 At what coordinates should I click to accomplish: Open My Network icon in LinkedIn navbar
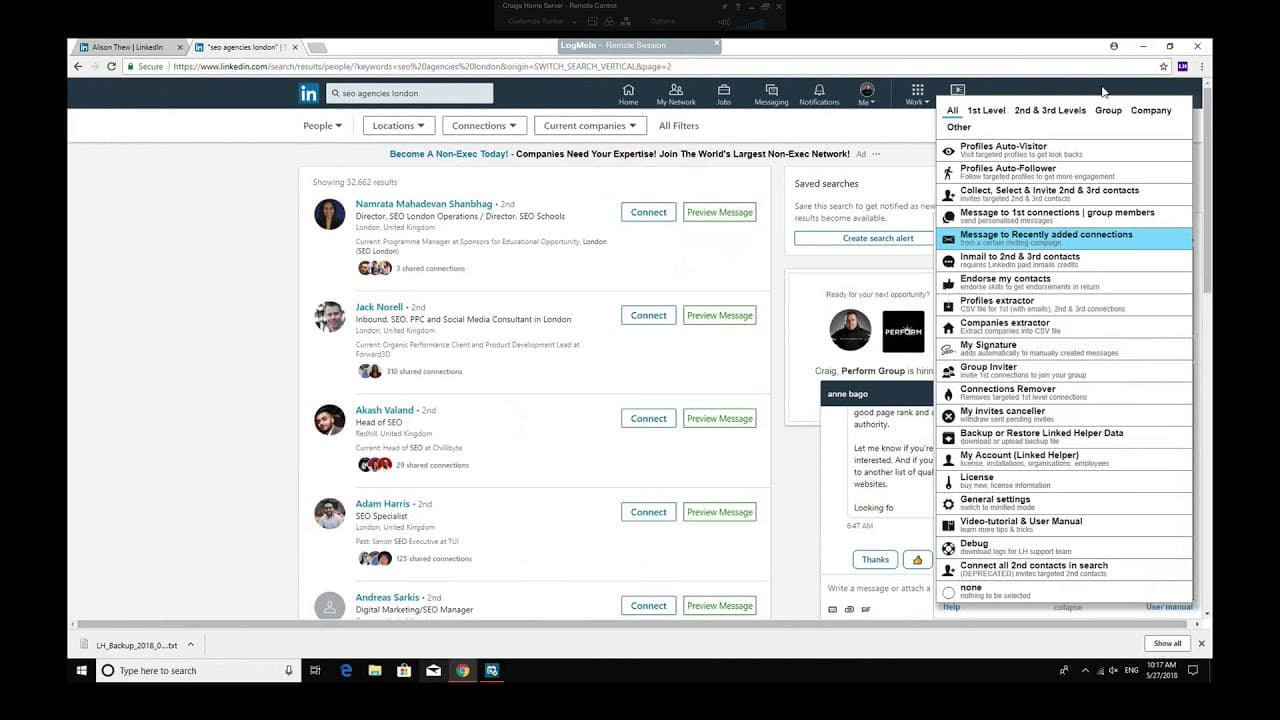pos(676,90)
